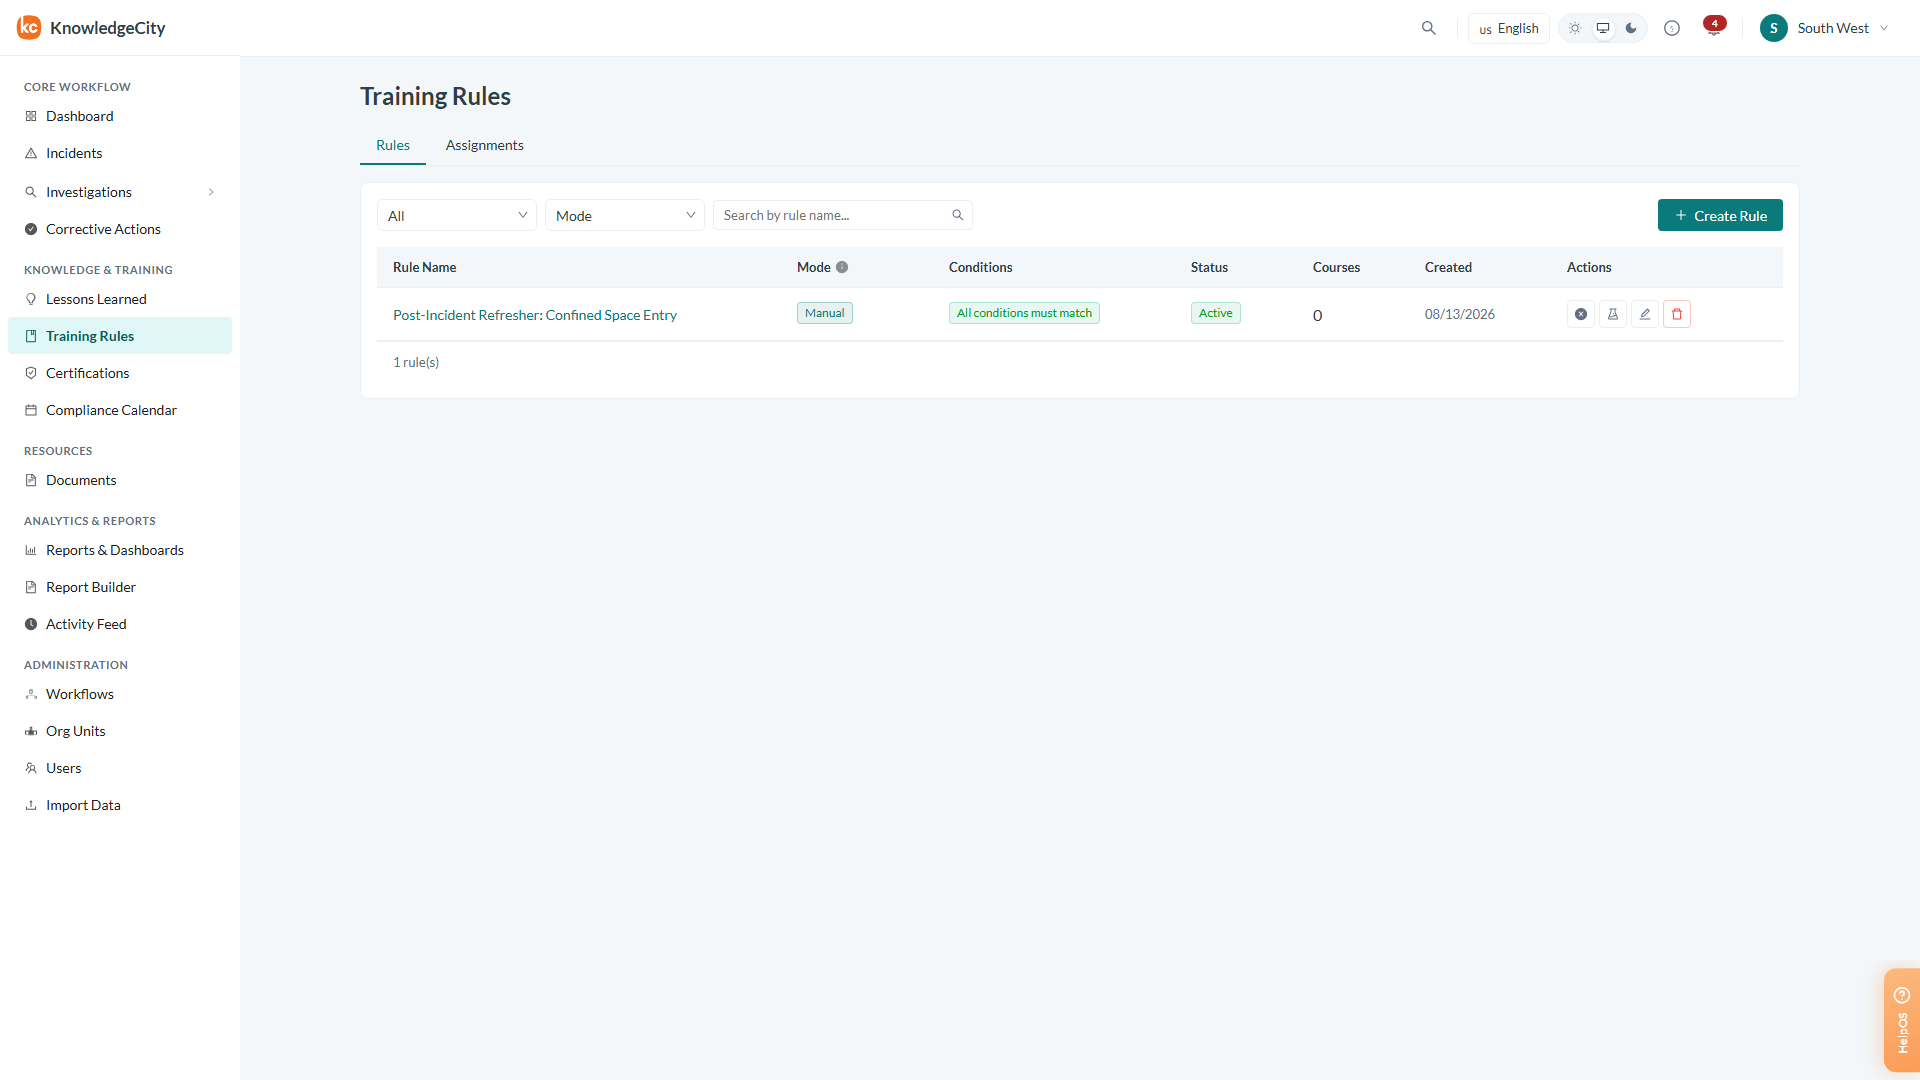Open the South West account dropdown arrow
The height and width of the screenshot is (1080, 1920).
[1884, 28]
